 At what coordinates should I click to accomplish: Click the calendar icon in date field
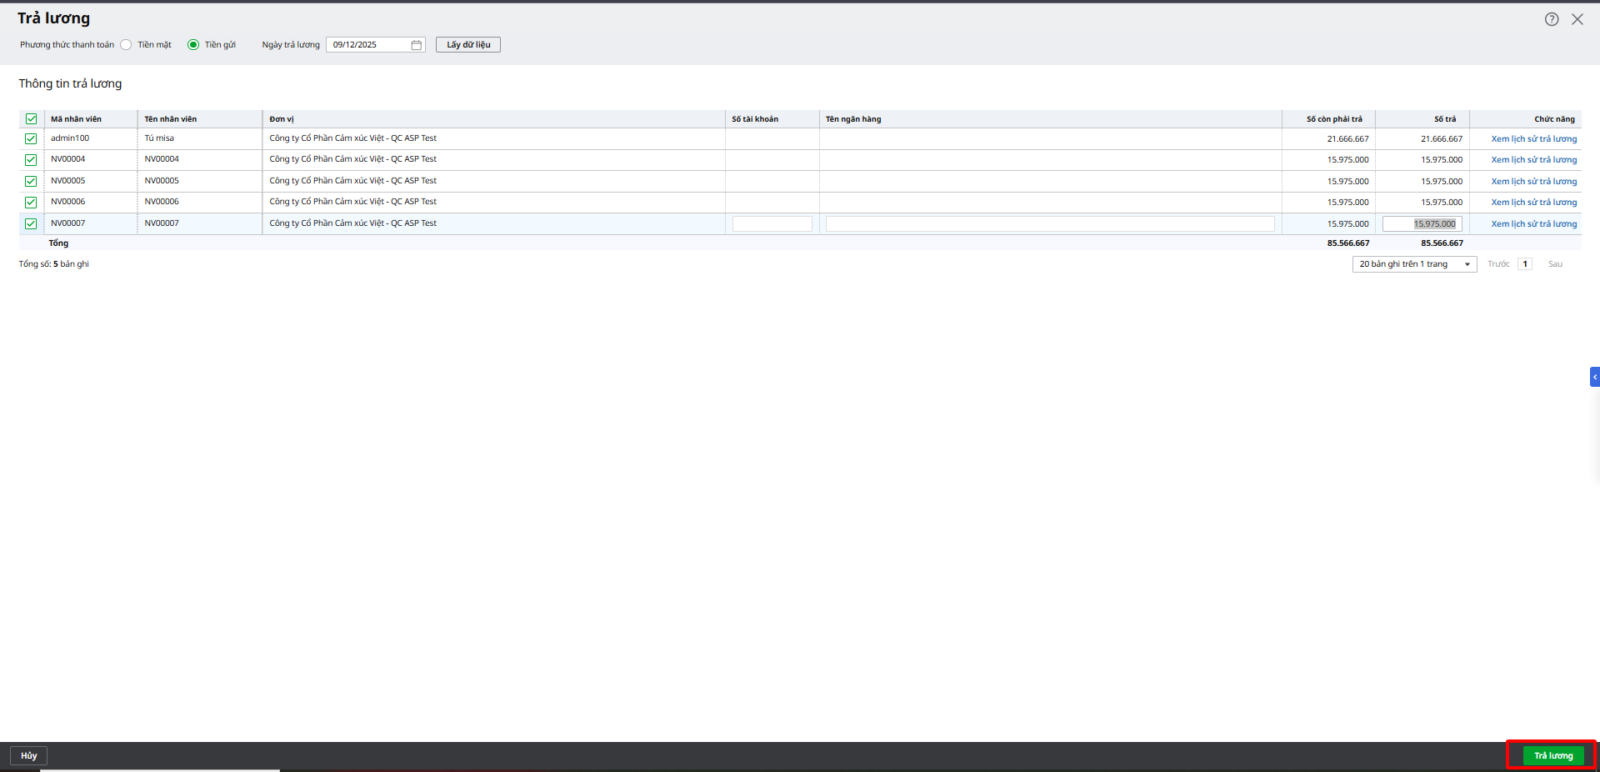pos(416,45)
